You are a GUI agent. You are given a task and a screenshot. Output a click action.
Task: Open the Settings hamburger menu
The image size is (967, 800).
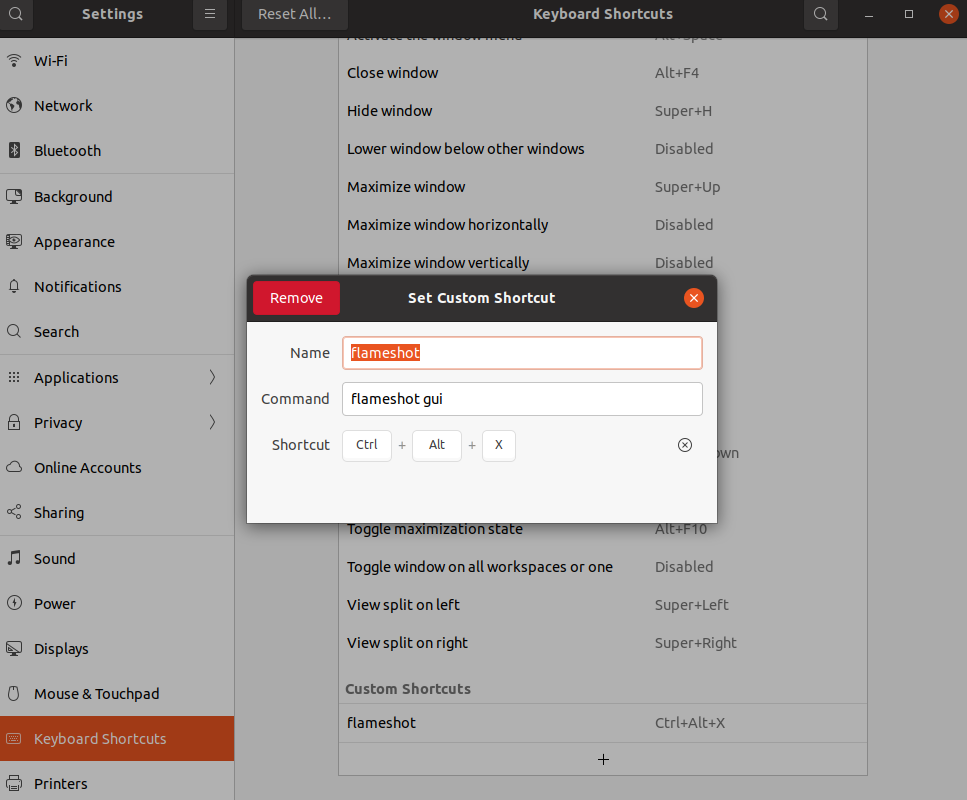(210, 14)
